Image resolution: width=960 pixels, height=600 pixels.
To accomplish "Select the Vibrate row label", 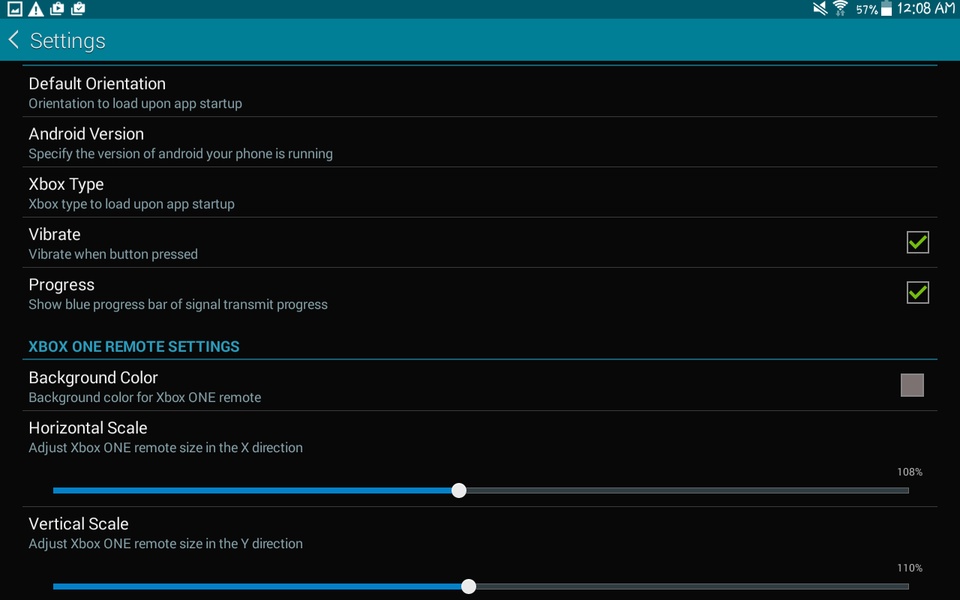I will pyautogui.click(x=54, y=234).
